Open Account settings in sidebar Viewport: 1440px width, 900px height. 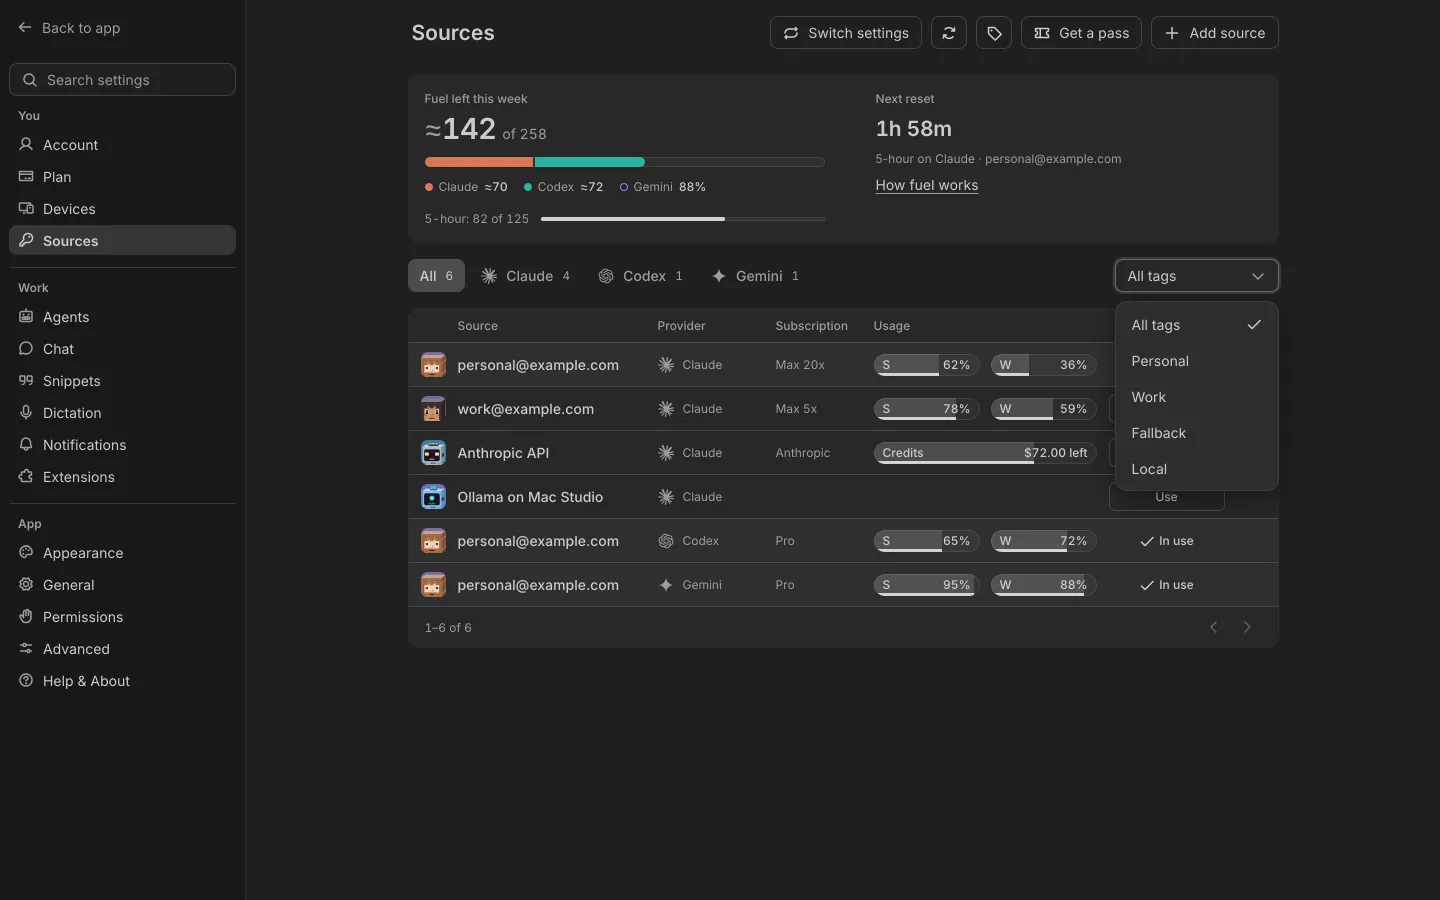point(122,145)
